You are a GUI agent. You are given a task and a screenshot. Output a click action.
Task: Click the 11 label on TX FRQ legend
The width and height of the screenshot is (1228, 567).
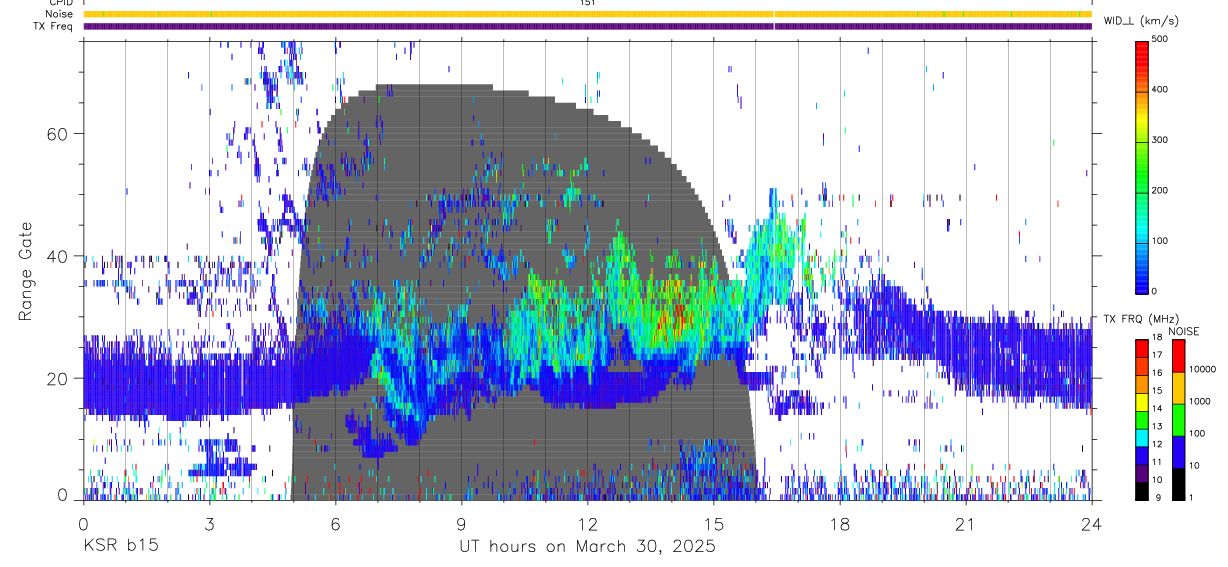click(x=1157, y=463)
